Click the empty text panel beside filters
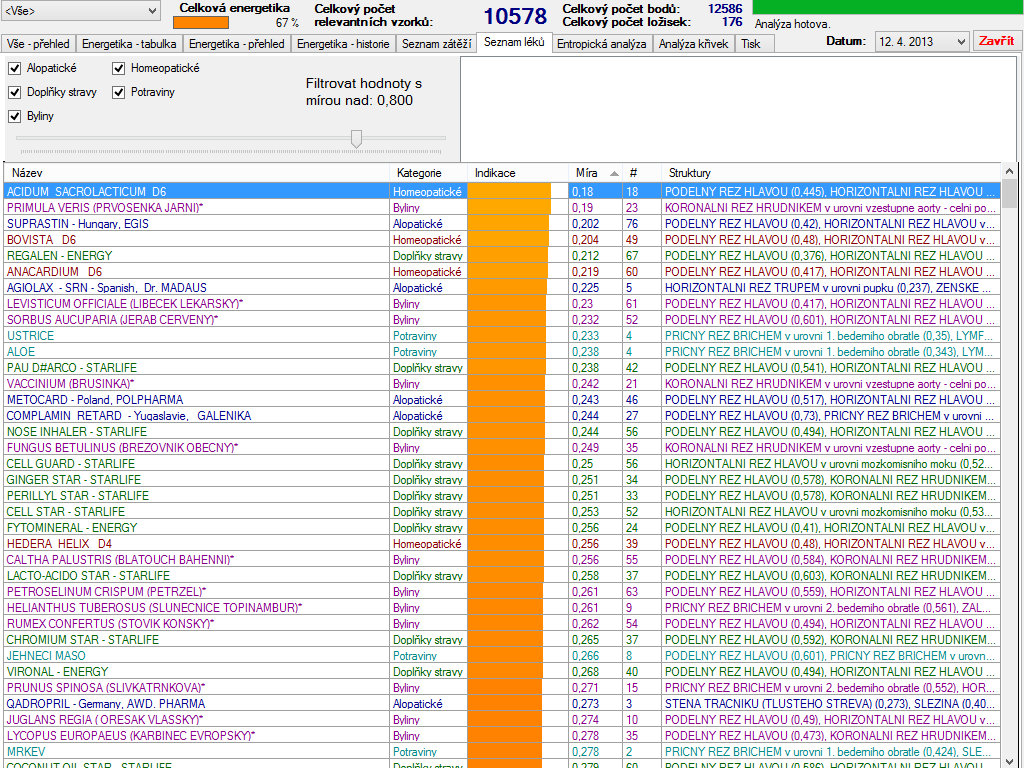 click(739, 109)
